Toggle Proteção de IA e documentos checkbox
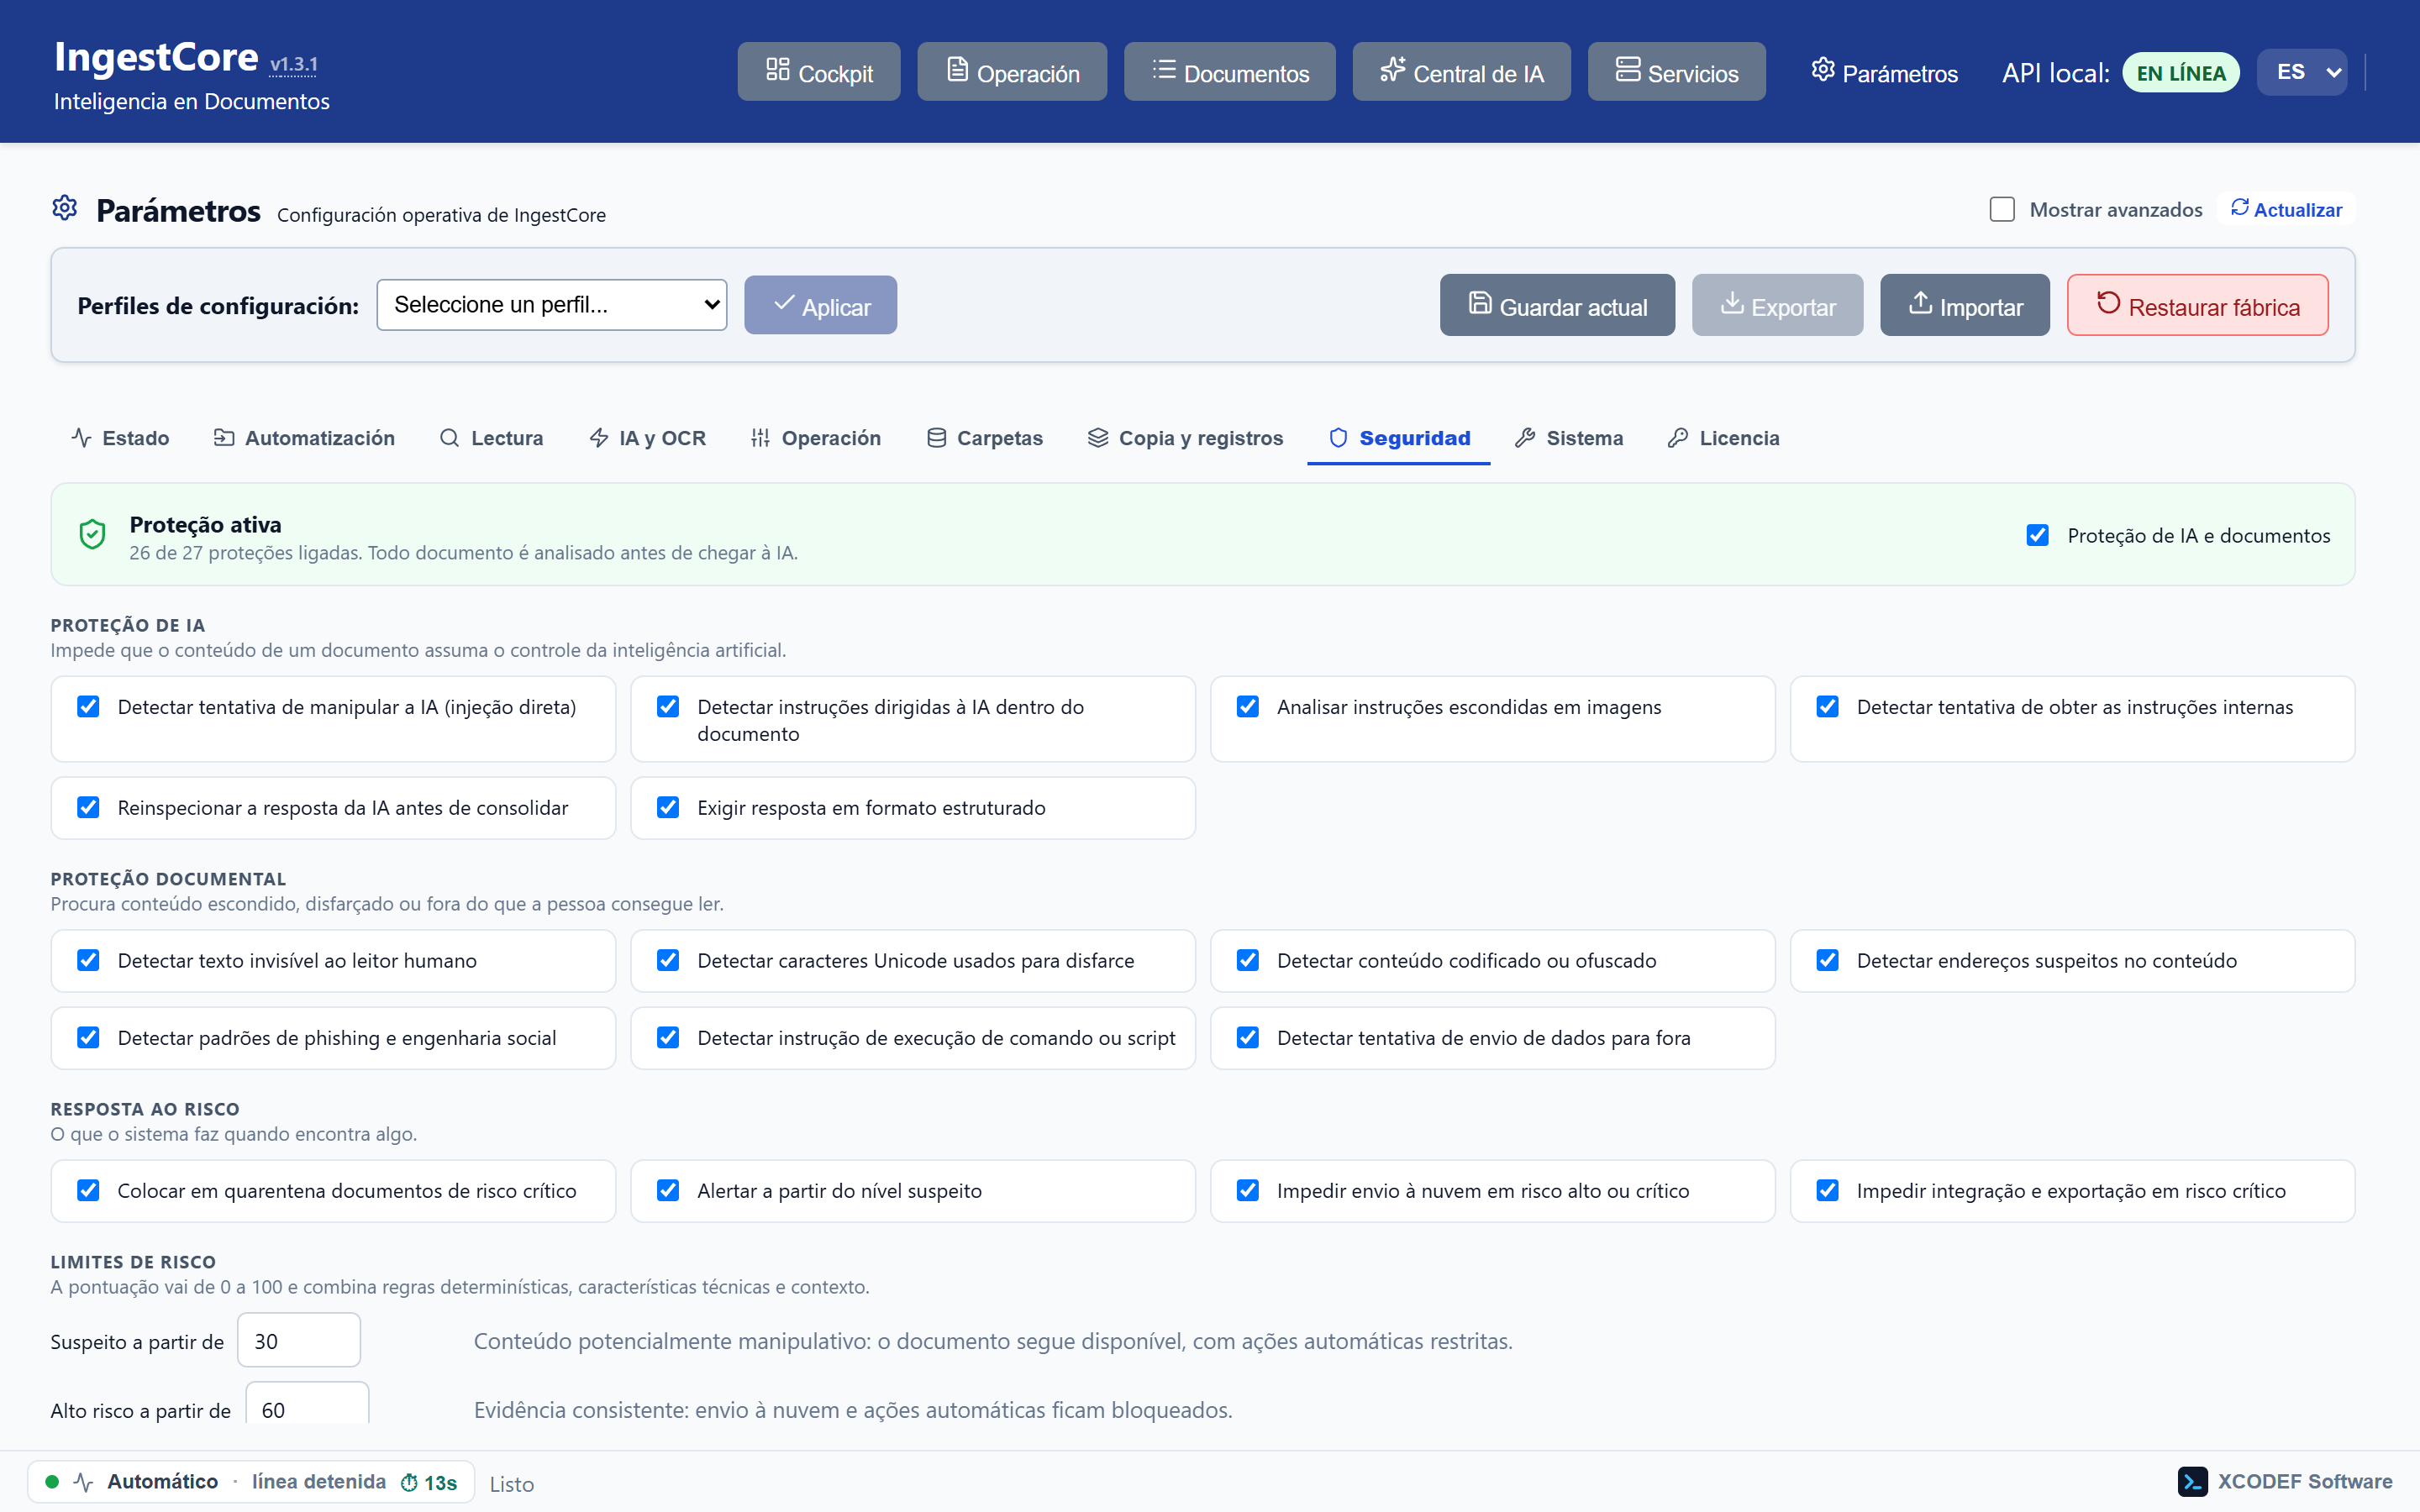Image resolution: width=2420 pixels, height=1512 pixels. [x=2037, y=535]
